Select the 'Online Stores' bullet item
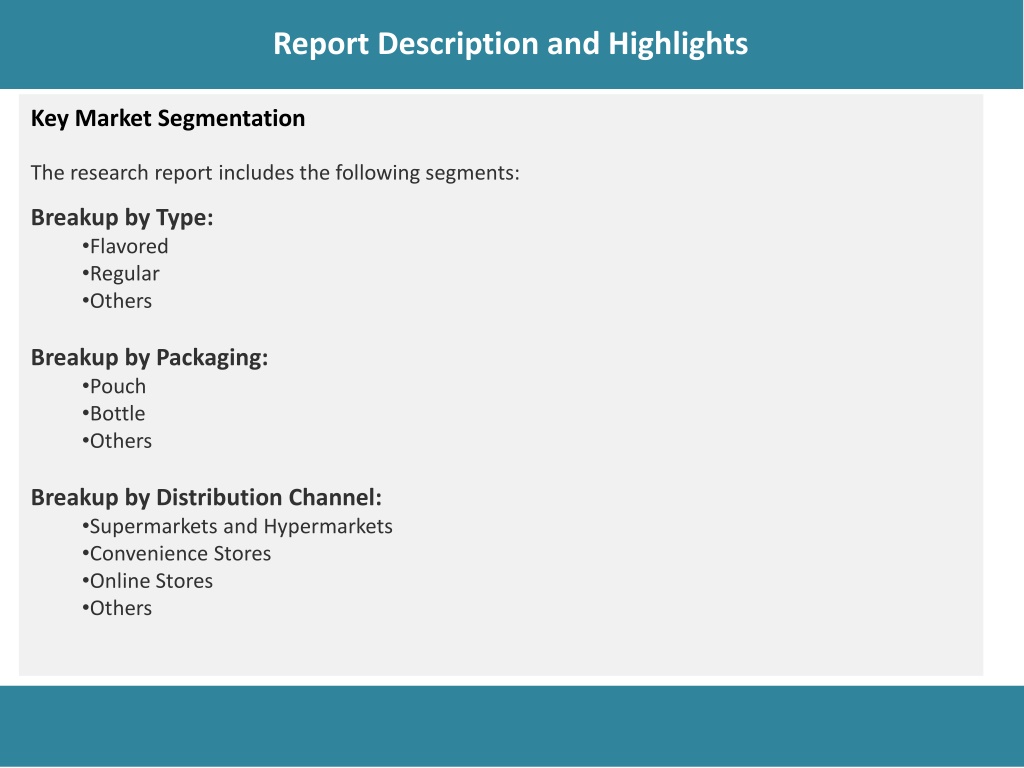Viewport: 1024px width, 768px height. point(148,581)
